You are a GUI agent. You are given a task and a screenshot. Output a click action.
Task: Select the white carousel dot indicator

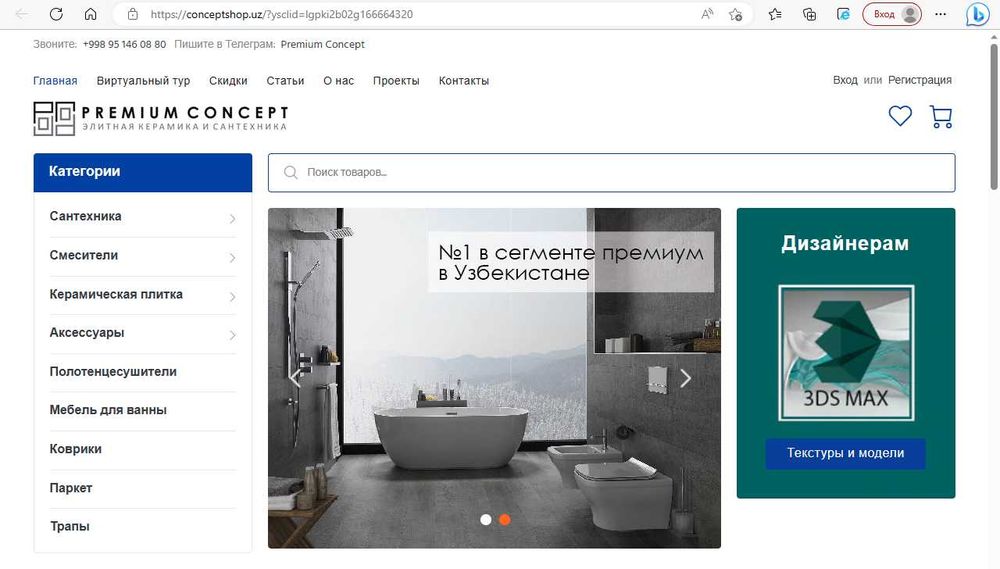click(x=486, y=520)
